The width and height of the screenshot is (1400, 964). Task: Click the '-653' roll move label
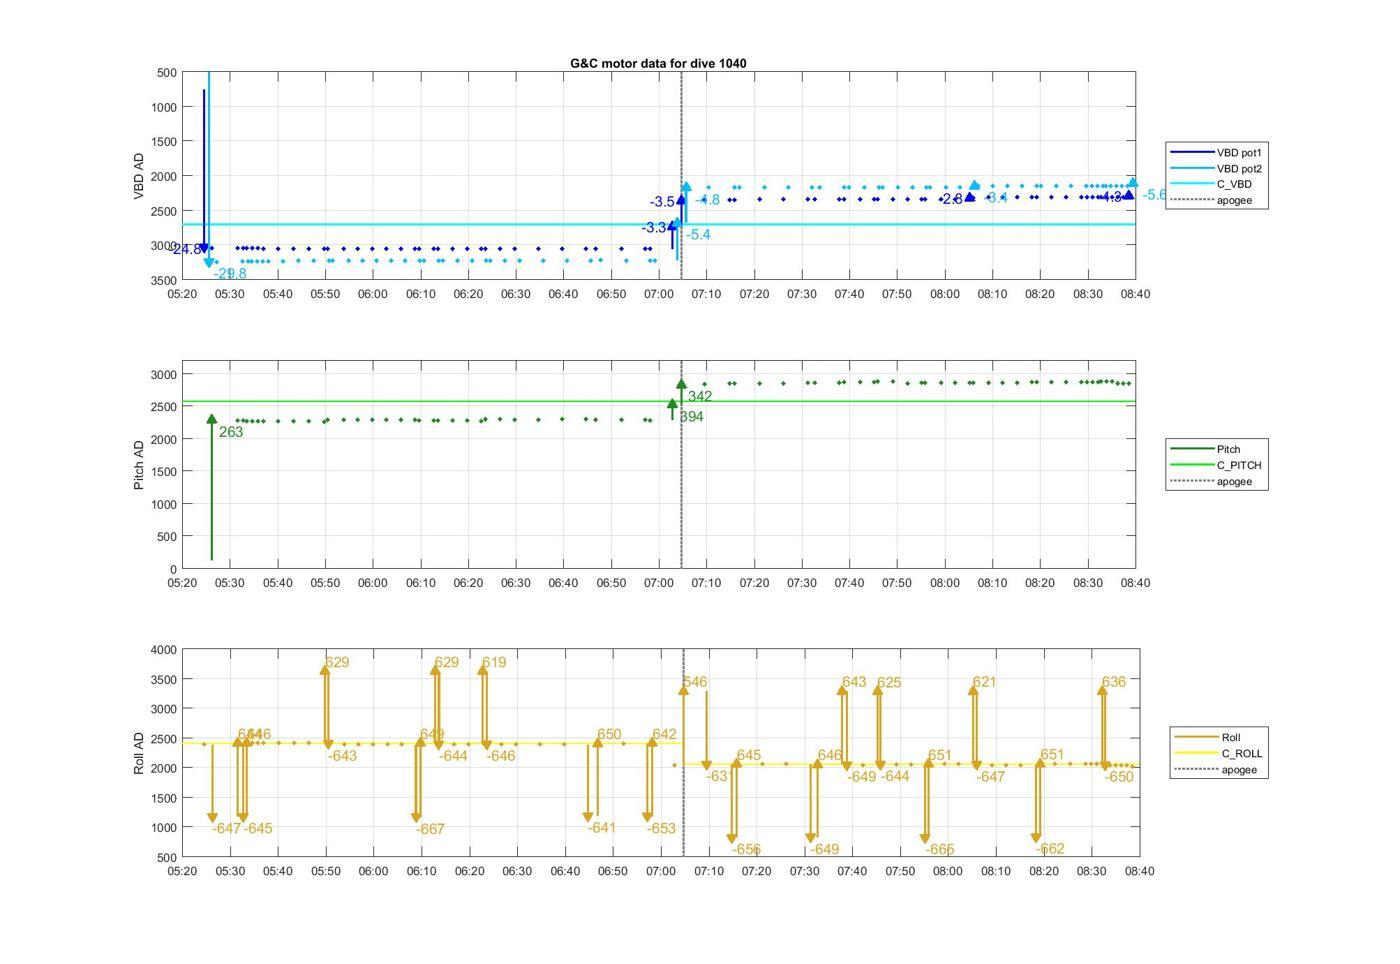(661, 828)
